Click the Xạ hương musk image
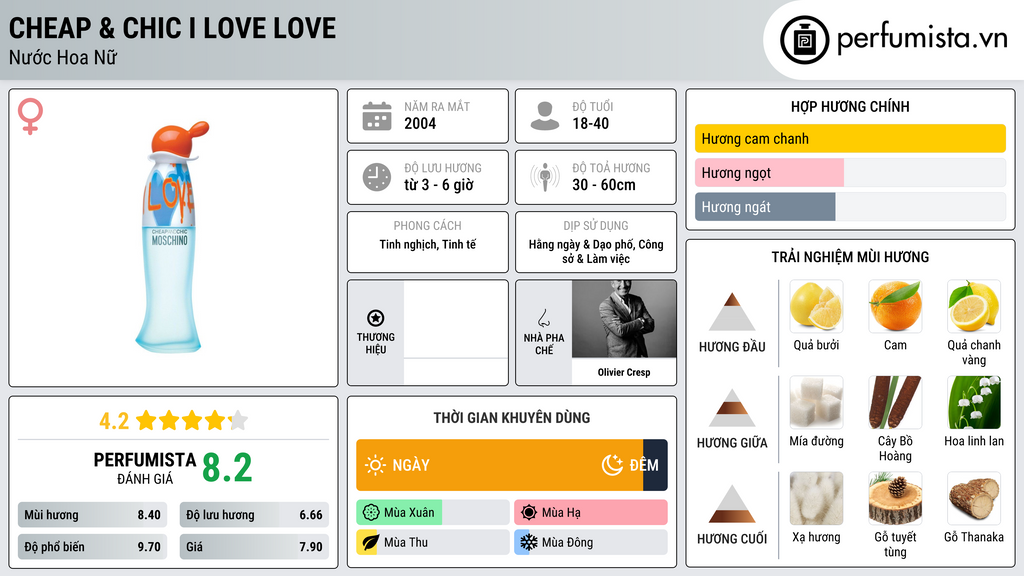Image resolution: width=1024 pixels, height=576 pixels. tap(816, 498)
